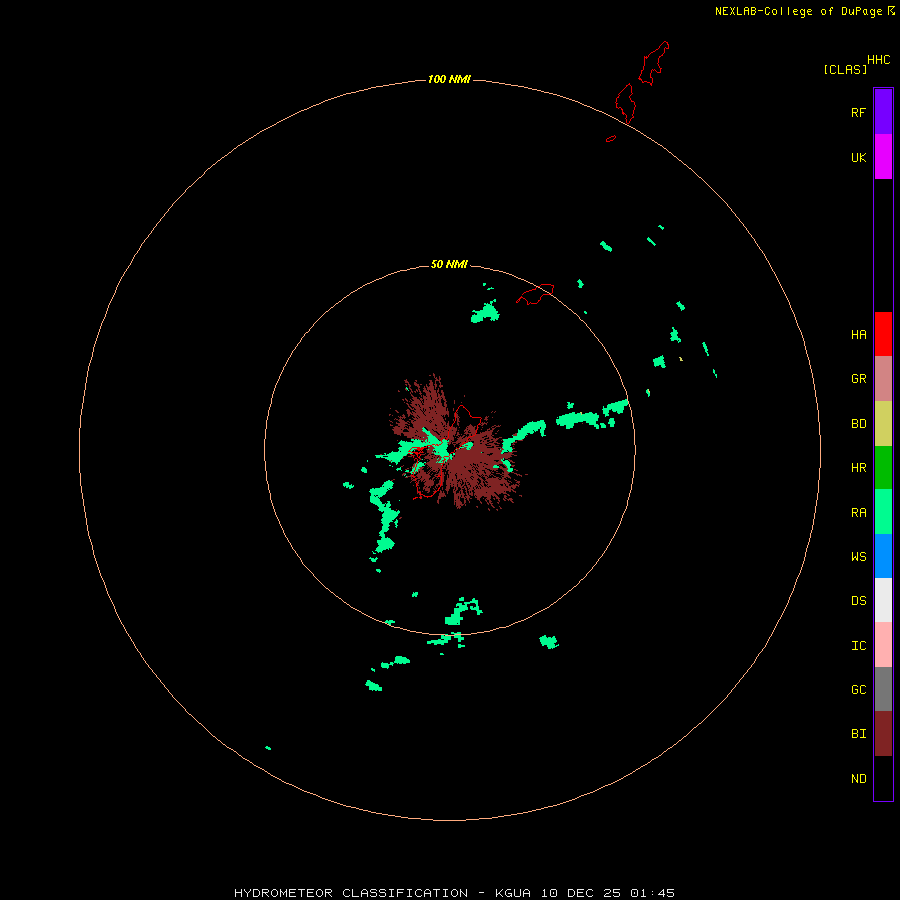The height and width of the screenshot is (900, 900).
Task: Click the Hydrometeor Classification KGUA title text
Action: (454, 893)
